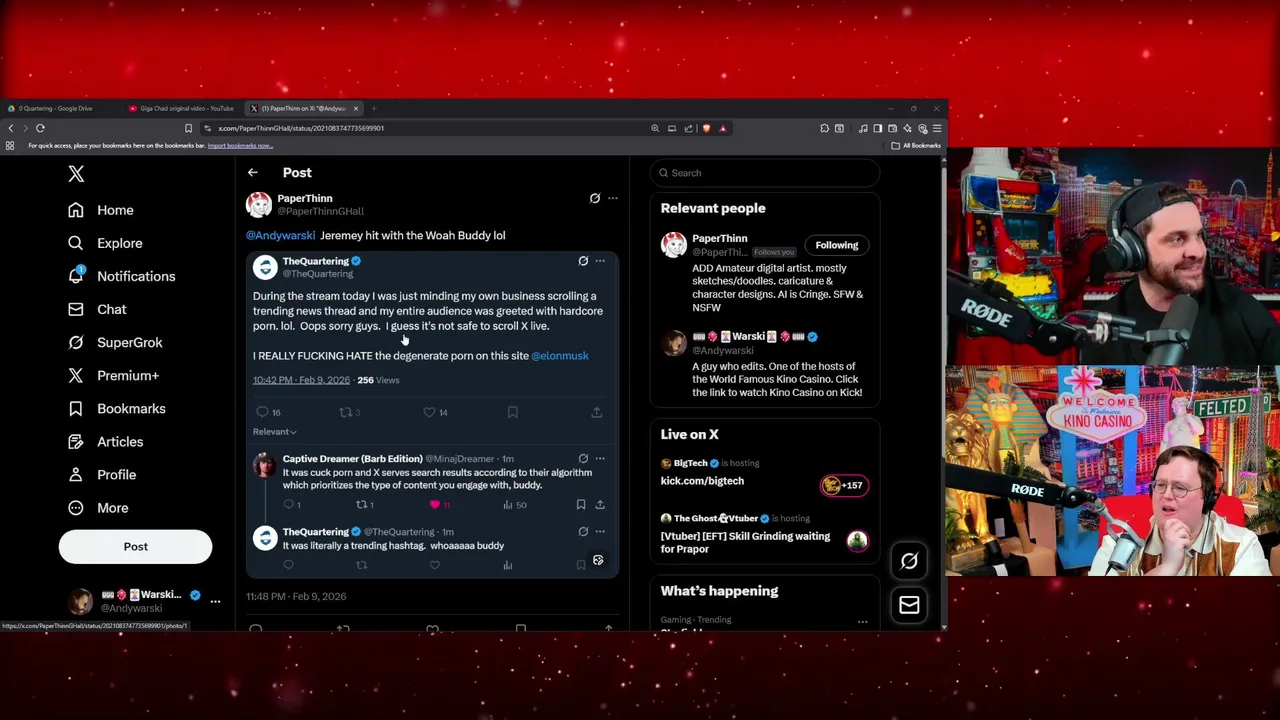
Task: Like the 'whoaaaaa buddy' reply
Action: click(x=435, y=566)
